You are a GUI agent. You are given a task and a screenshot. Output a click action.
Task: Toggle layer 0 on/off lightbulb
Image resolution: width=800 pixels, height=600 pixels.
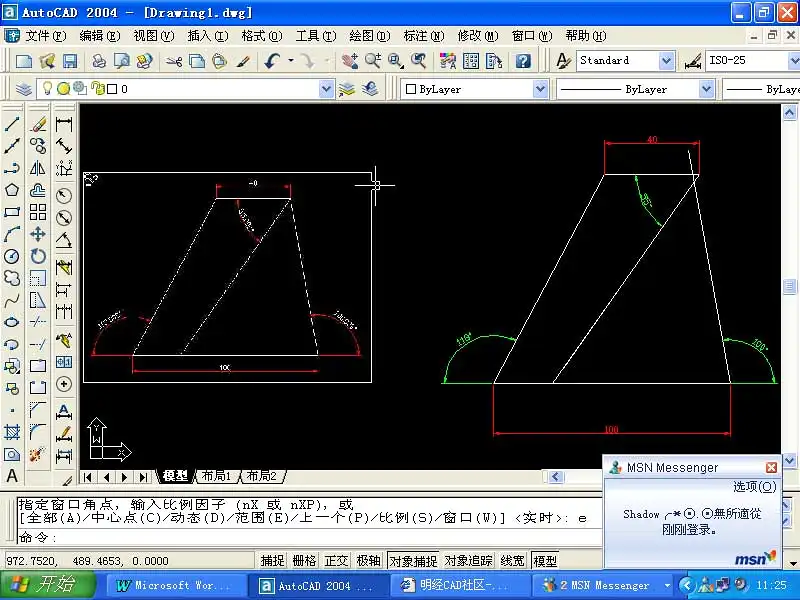(47, 89)
